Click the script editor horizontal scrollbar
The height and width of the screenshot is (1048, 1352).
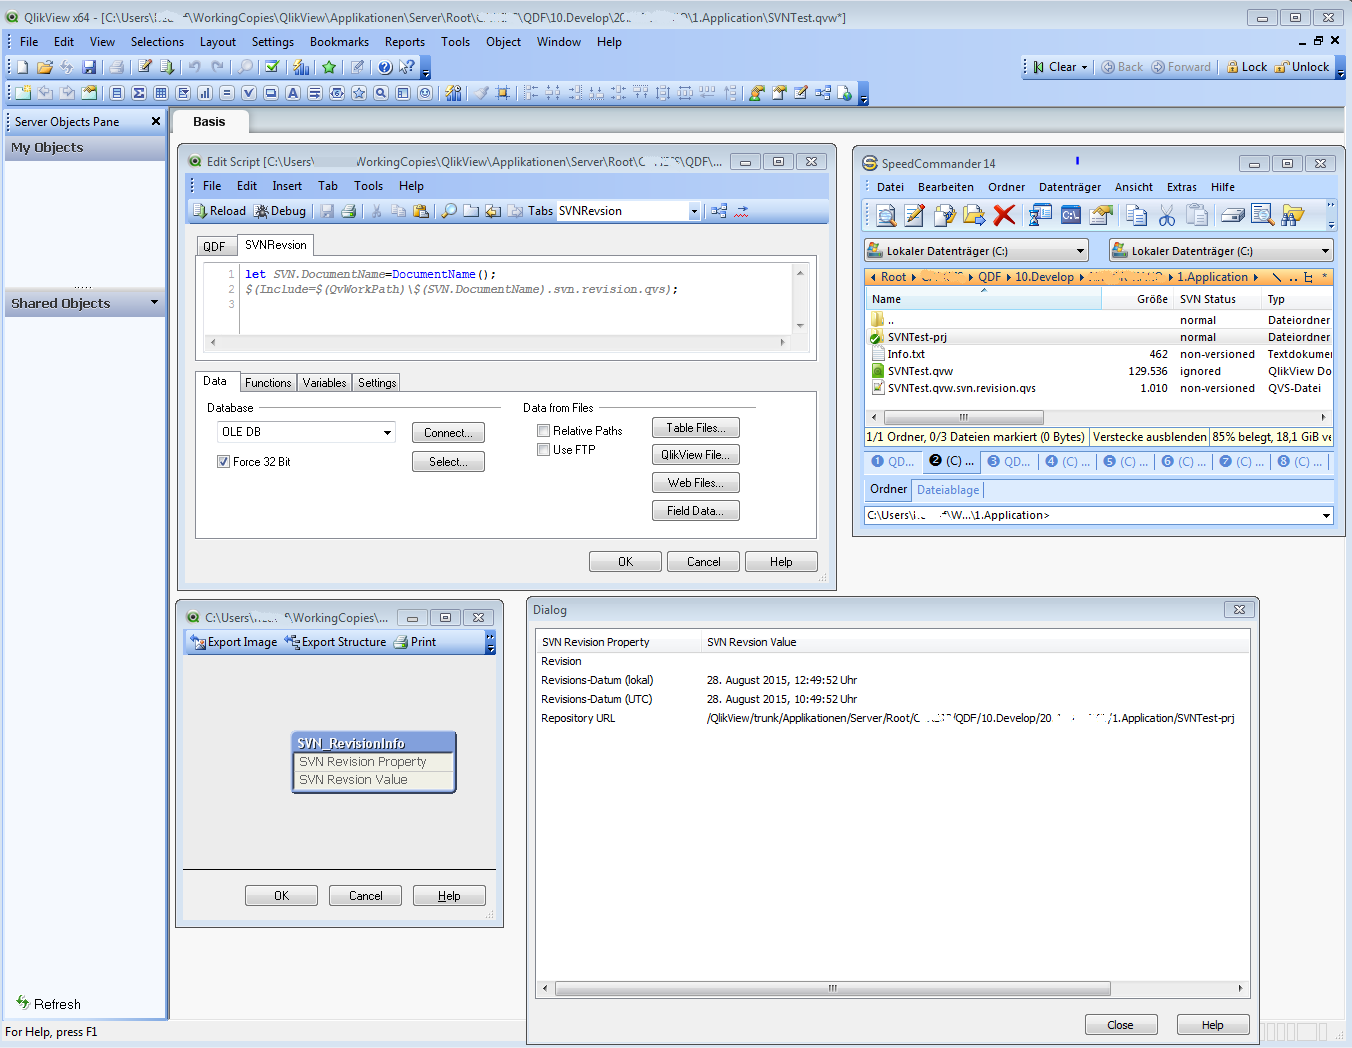[x=497, y=342]
